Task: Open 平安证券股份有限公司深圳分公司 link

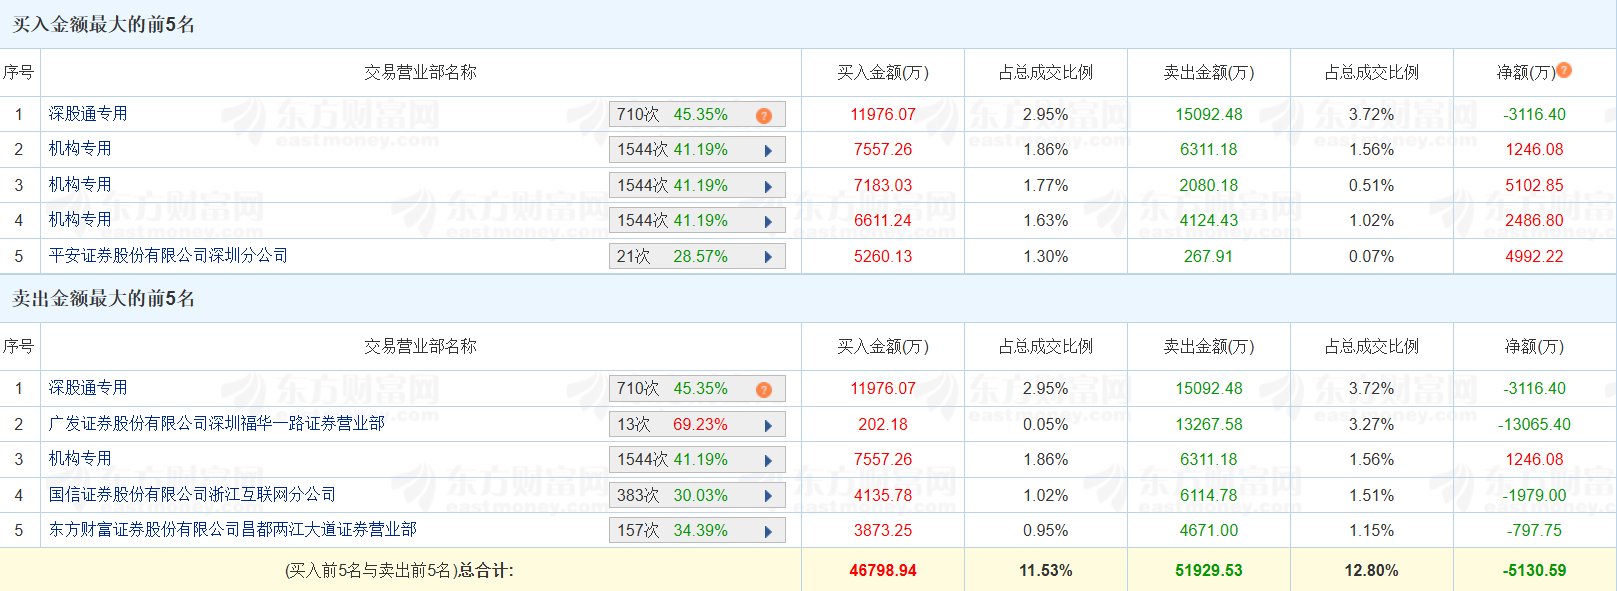Action: pos(168,256)
